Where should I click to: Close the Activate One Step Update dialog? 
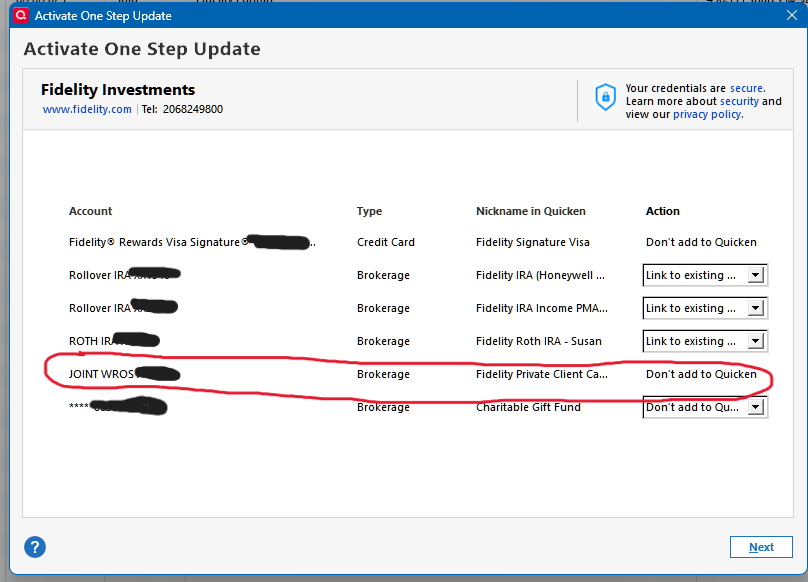coord(792,15)
